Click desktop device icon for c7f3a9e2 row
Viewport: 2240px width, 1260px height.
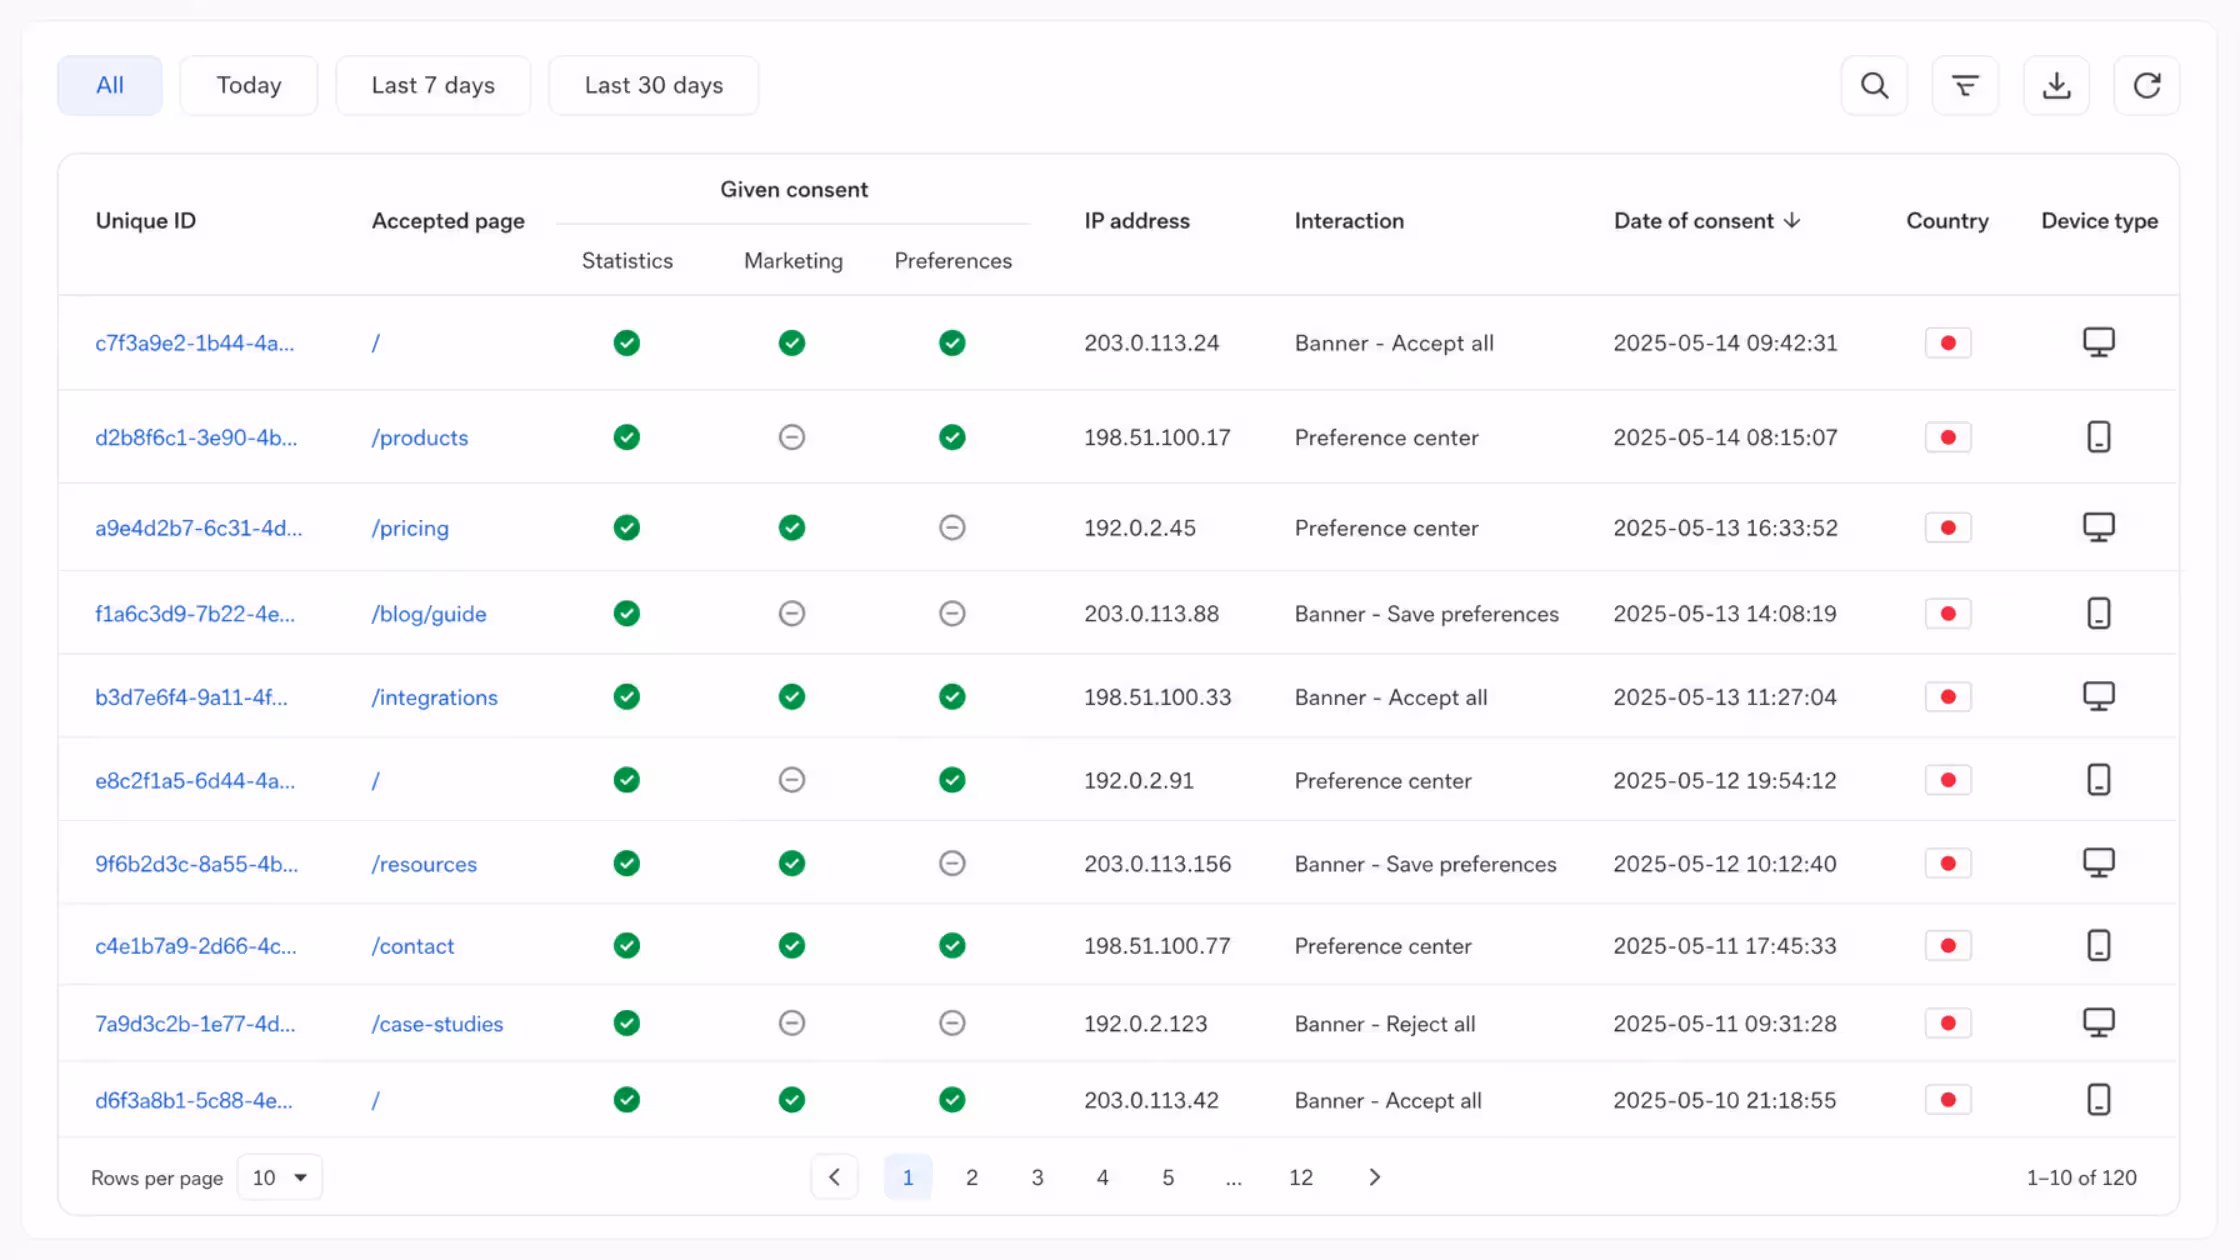tap(2098, 342)
